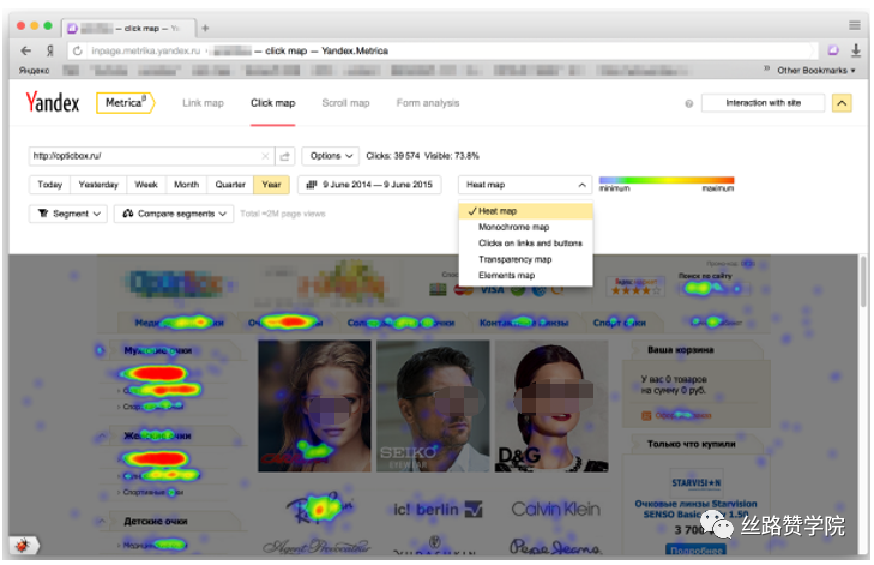The height and width of the screenshot is (565, 874).
Task: Open the Yandex Я home icon
Action: point(50,51)
